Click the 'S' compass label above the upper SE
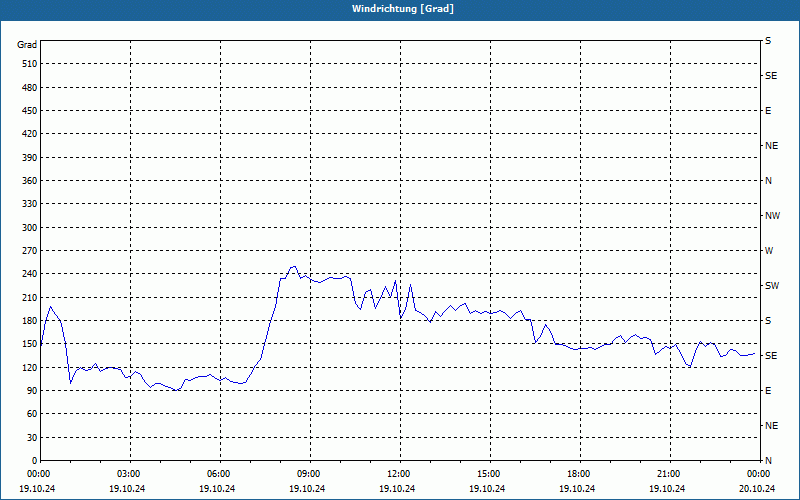This screenshot has width=800, height=500. click(x=768, y=41)
